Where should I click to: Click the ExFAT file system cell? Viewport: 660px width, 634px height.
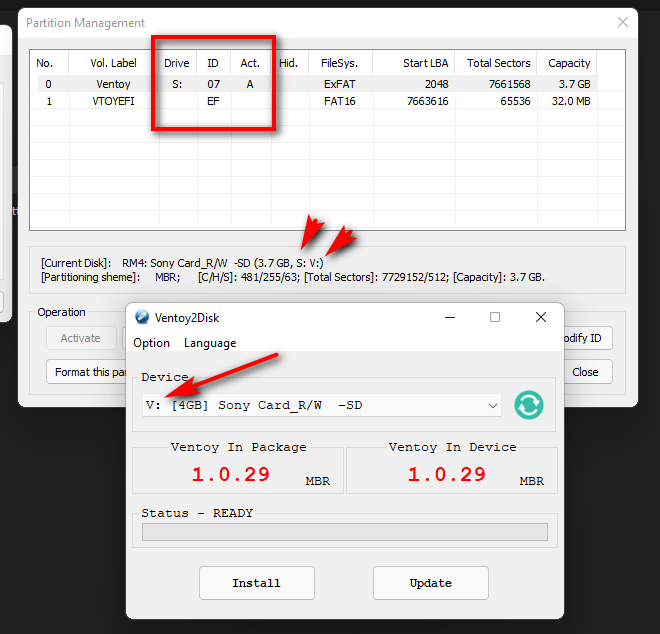pyautogui.click(x=340, y=84)
